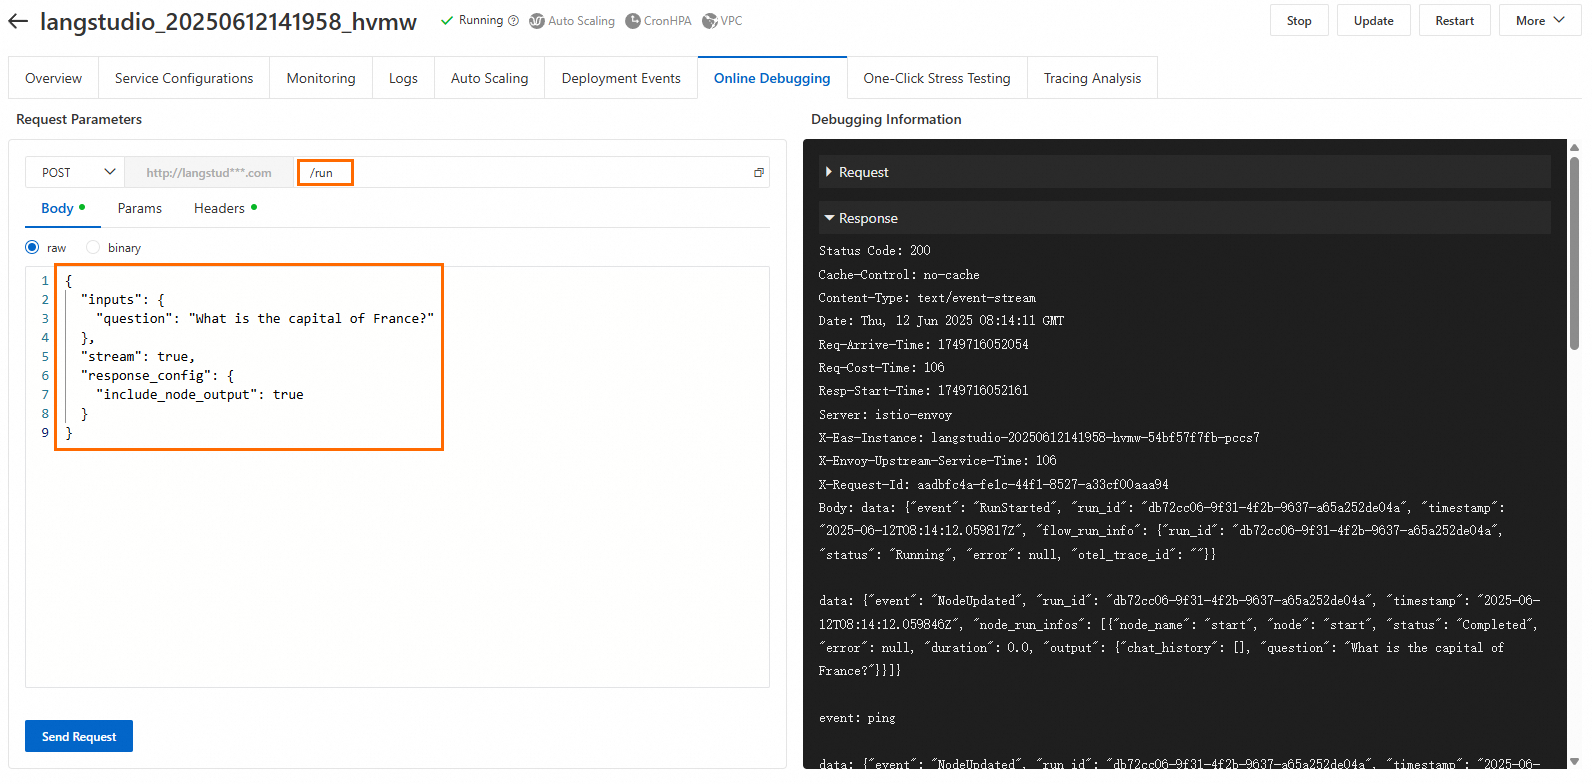Click inside the JSON body editor
Screen dimensions: 1592x784
click(397, 477)
